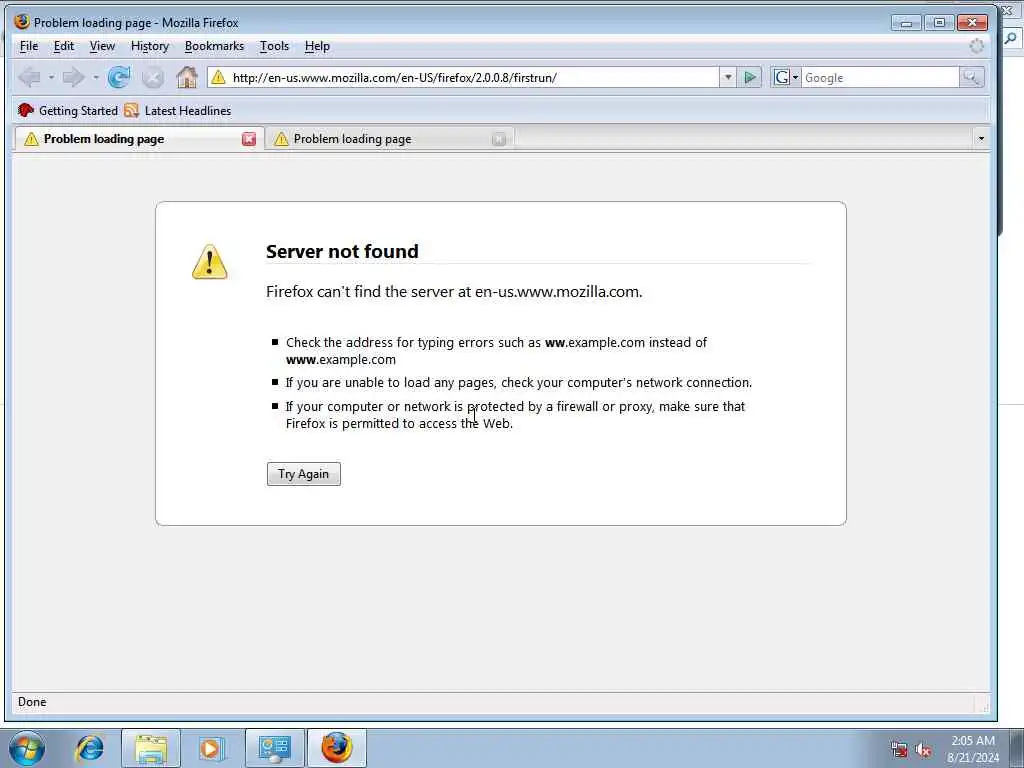Minimize the Firefox window
The height and width of the screenshot is (768, 1024).
(906, 23)
